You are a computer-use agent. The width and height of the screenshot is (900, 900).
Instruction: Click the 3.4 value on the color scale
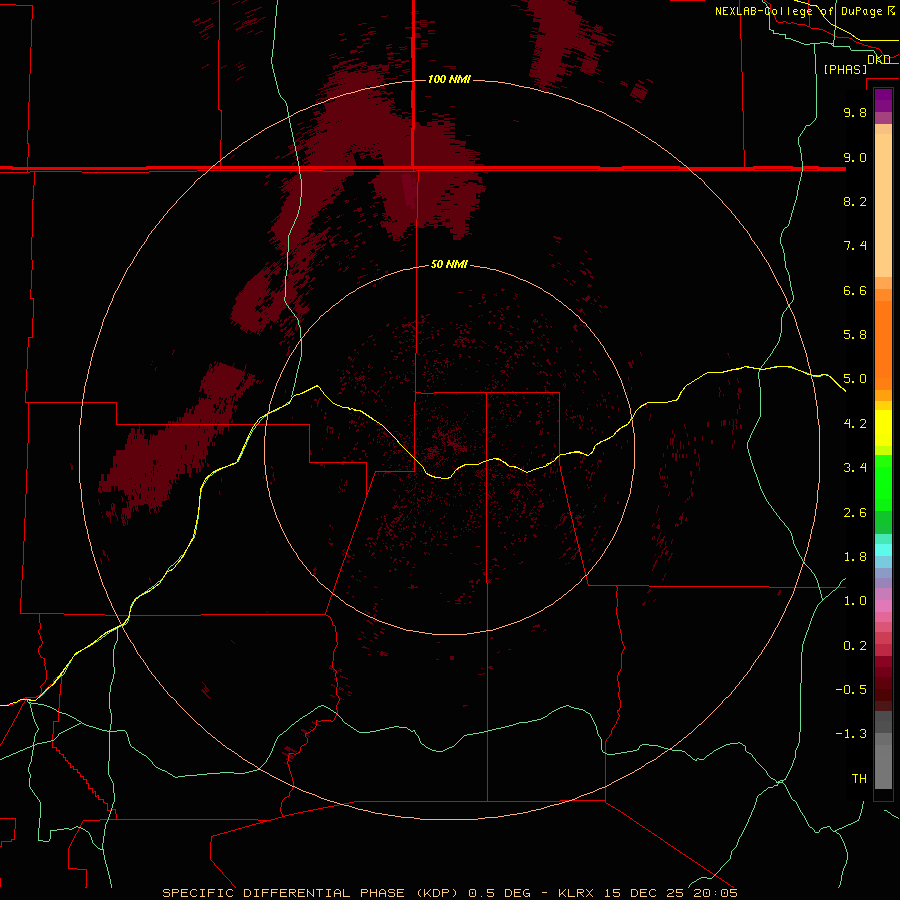855,468
